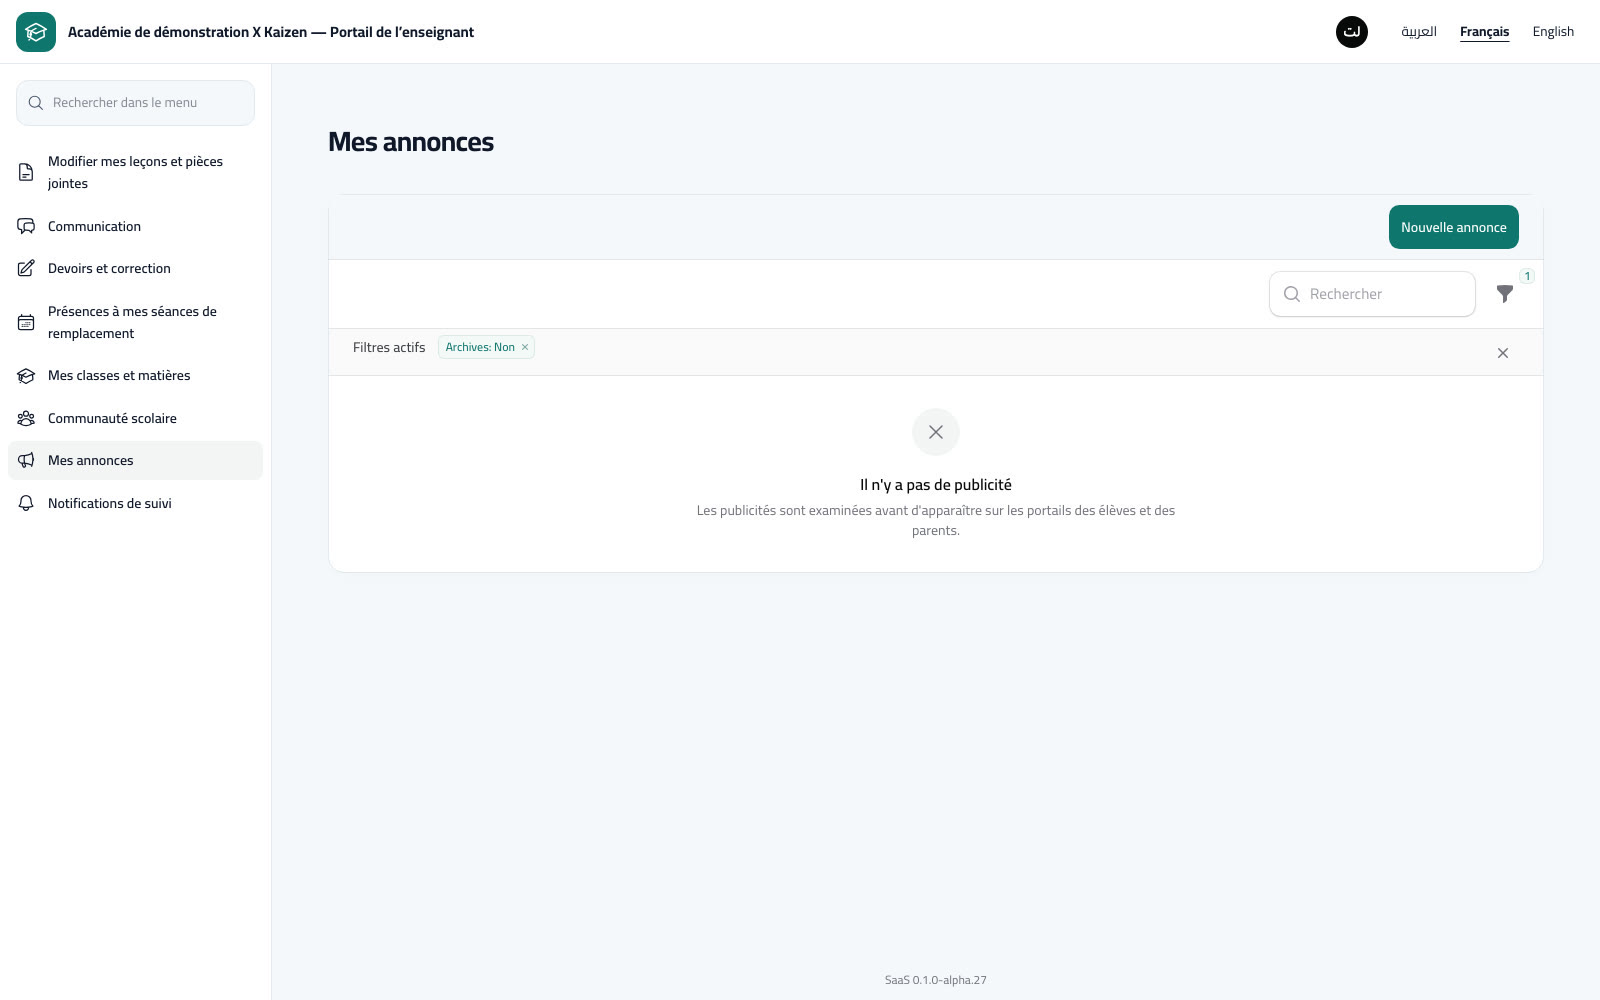Click the filter count badge
This screenshot has height=1000, width=1600.
point(1527,276)
